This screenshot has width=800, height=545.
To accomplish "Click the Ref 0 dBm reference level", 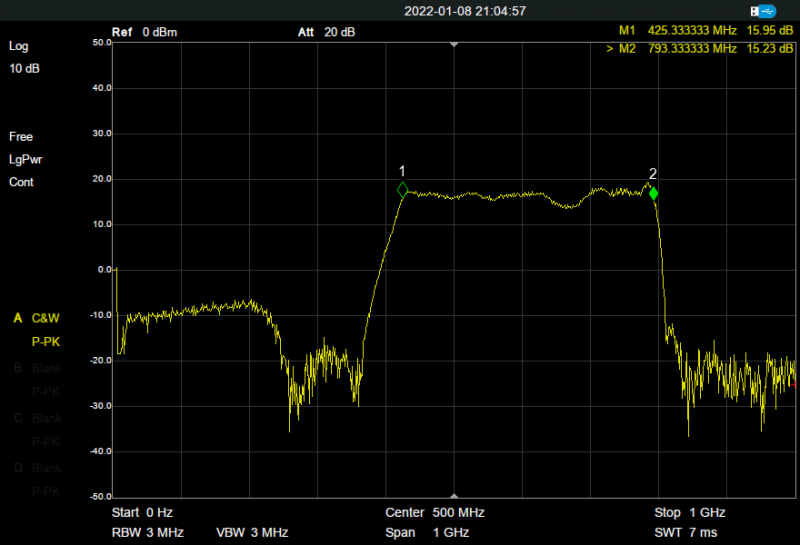I will (x=144, y=32).
